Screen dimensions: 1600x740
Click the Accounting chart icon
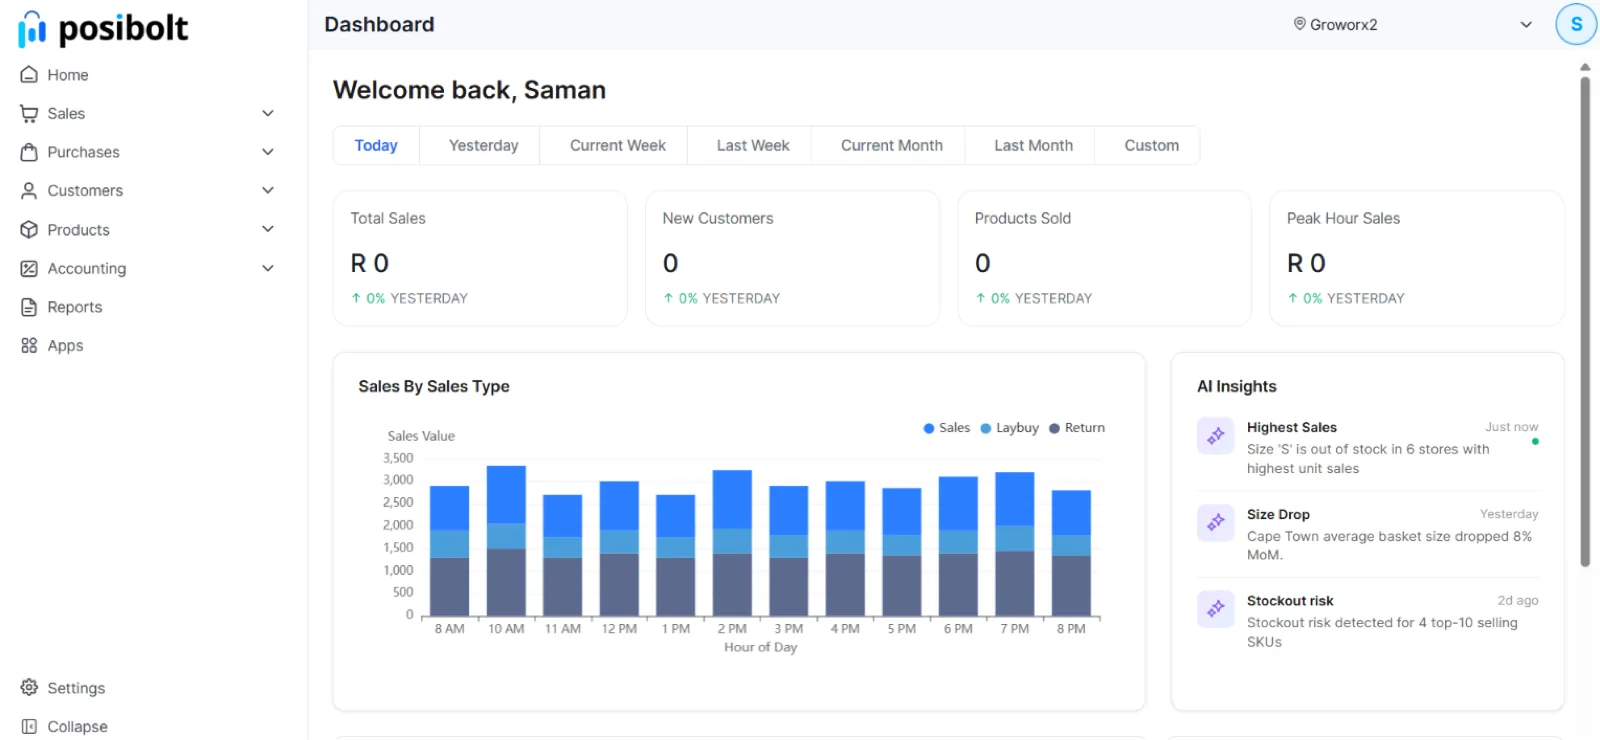click(x=29, y=269)
